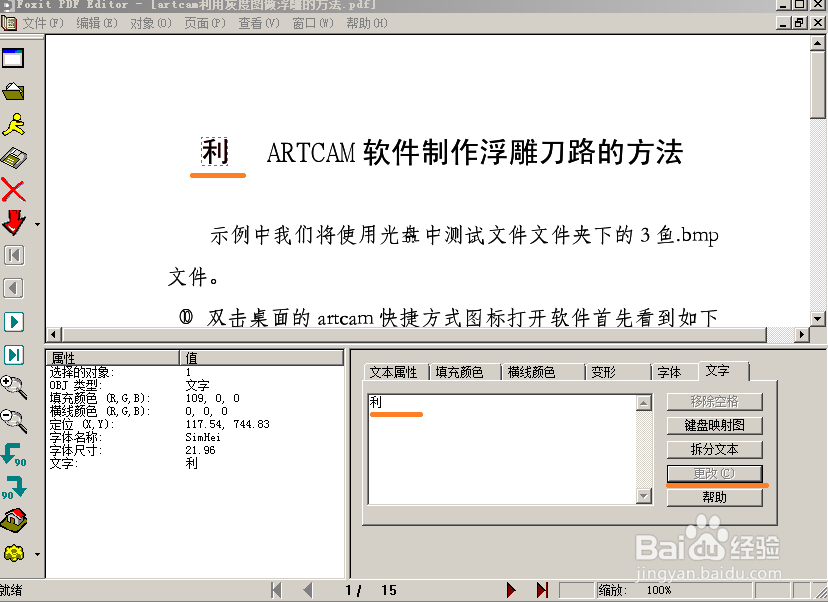
Task: Click down arrow of text box scrollbar
Action: click(644, 496)
